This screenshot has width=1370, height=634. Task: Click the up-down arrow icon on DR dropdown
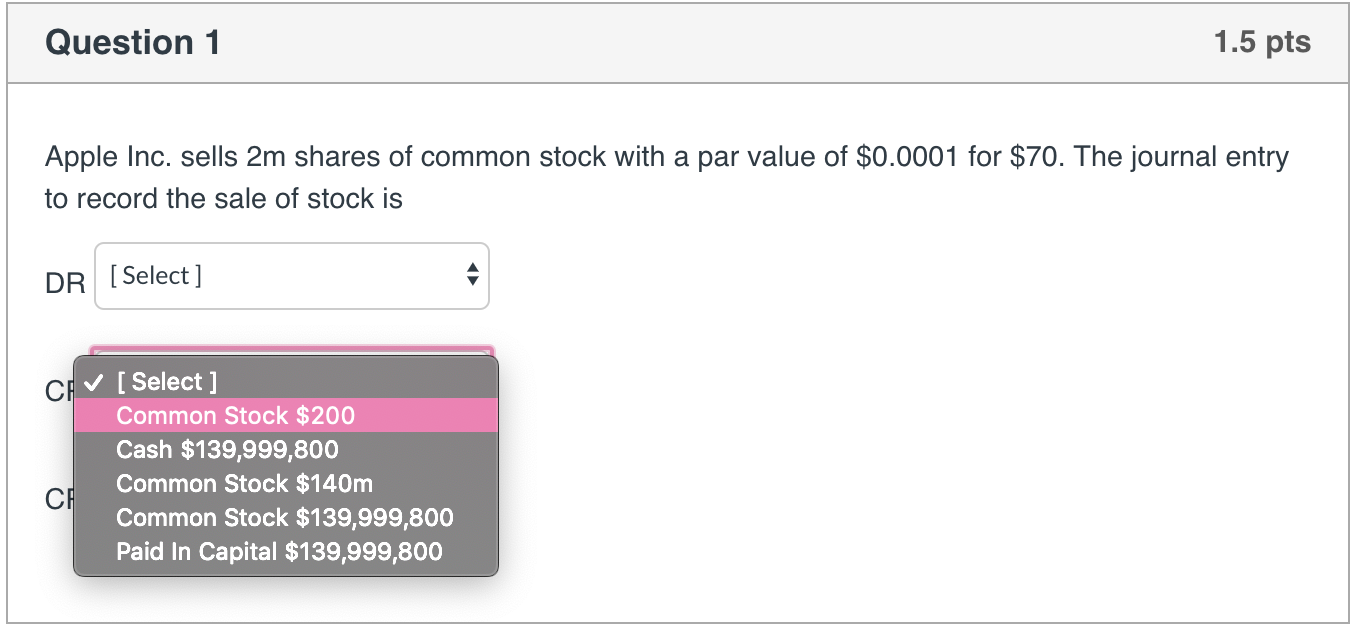(x=471, y=275)
